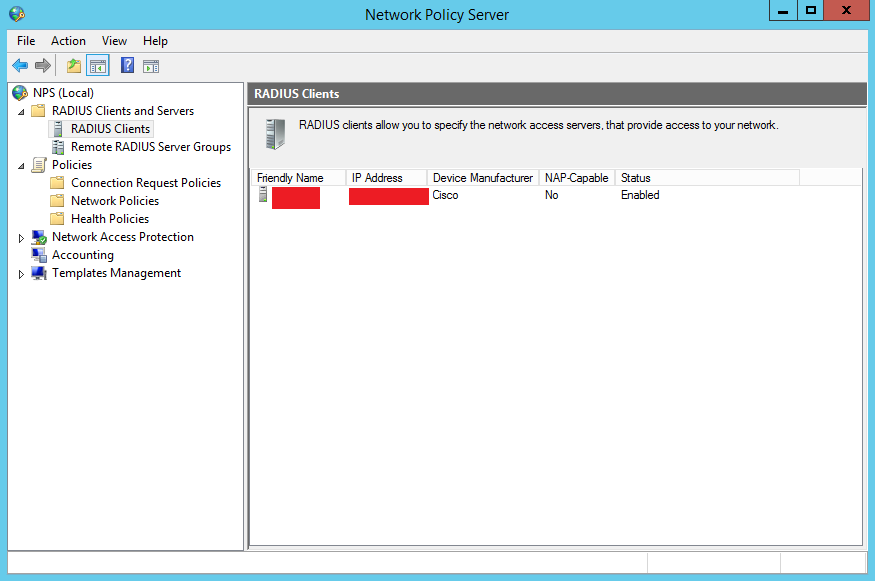Toggle the Show/Hide Console Tree icon
Screen dimensions: 875x581
pyautogui.click(x=97, y=66)
